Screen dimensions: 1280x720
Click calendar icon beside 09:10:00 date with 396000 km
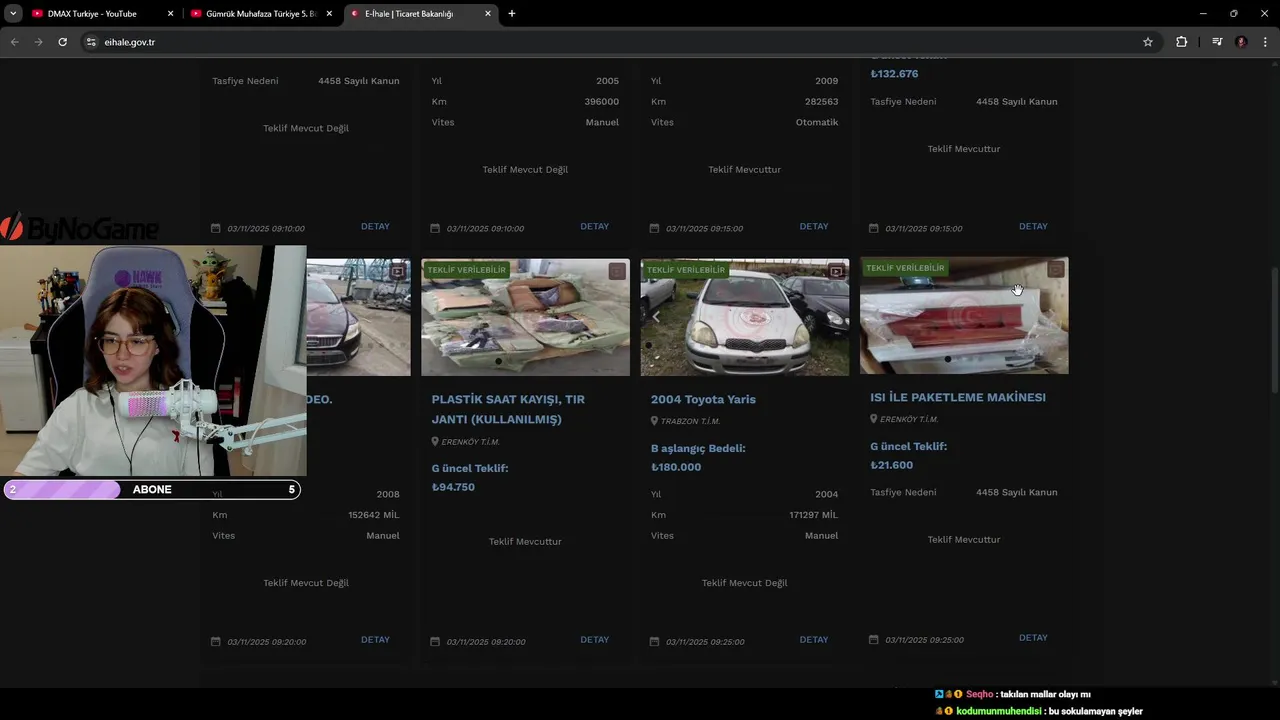(x=435, y=228)
